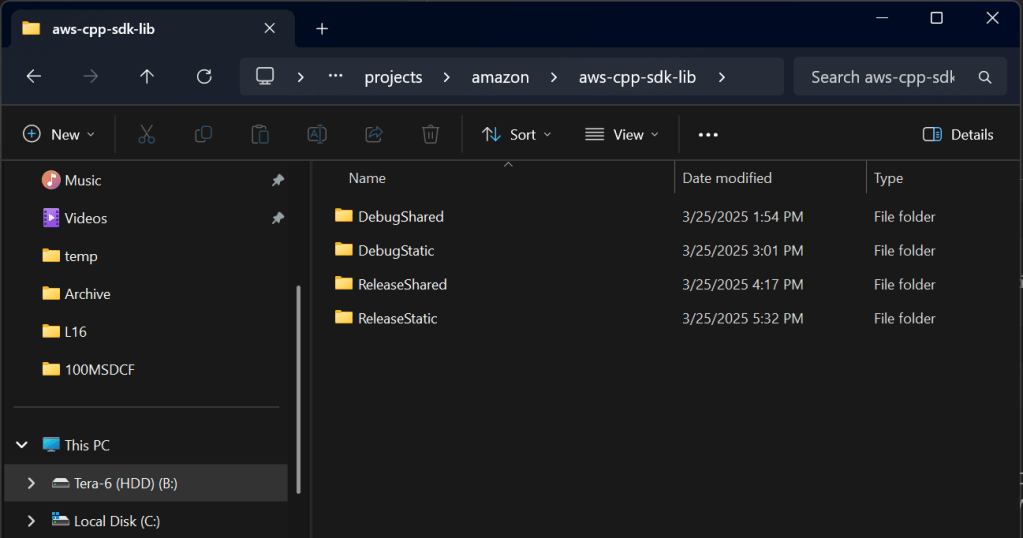The width and height of the screenshot is (1023, 538).
Task: Open the New item menu
Action: tap(59, 134)
